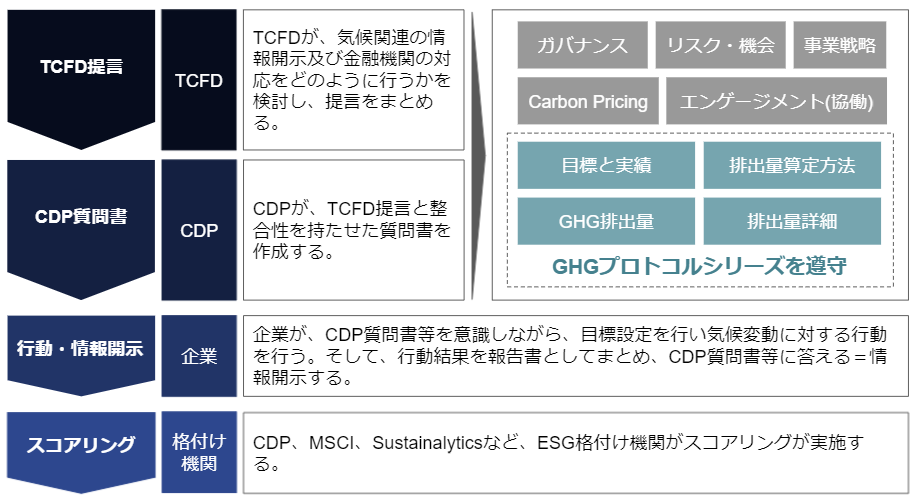
Task: Select the スコアリング arrow block
Action: coord(81,451)
